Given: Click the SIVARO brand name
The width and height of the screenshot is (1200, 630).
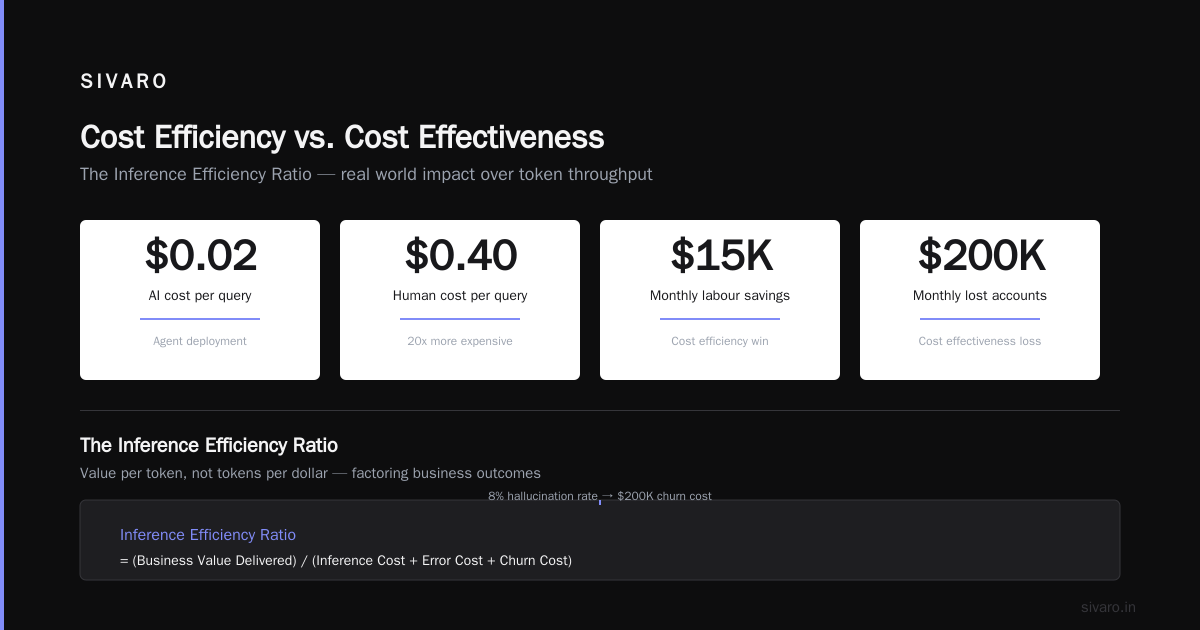Looking at the screenshot, I should click(124, 82).
